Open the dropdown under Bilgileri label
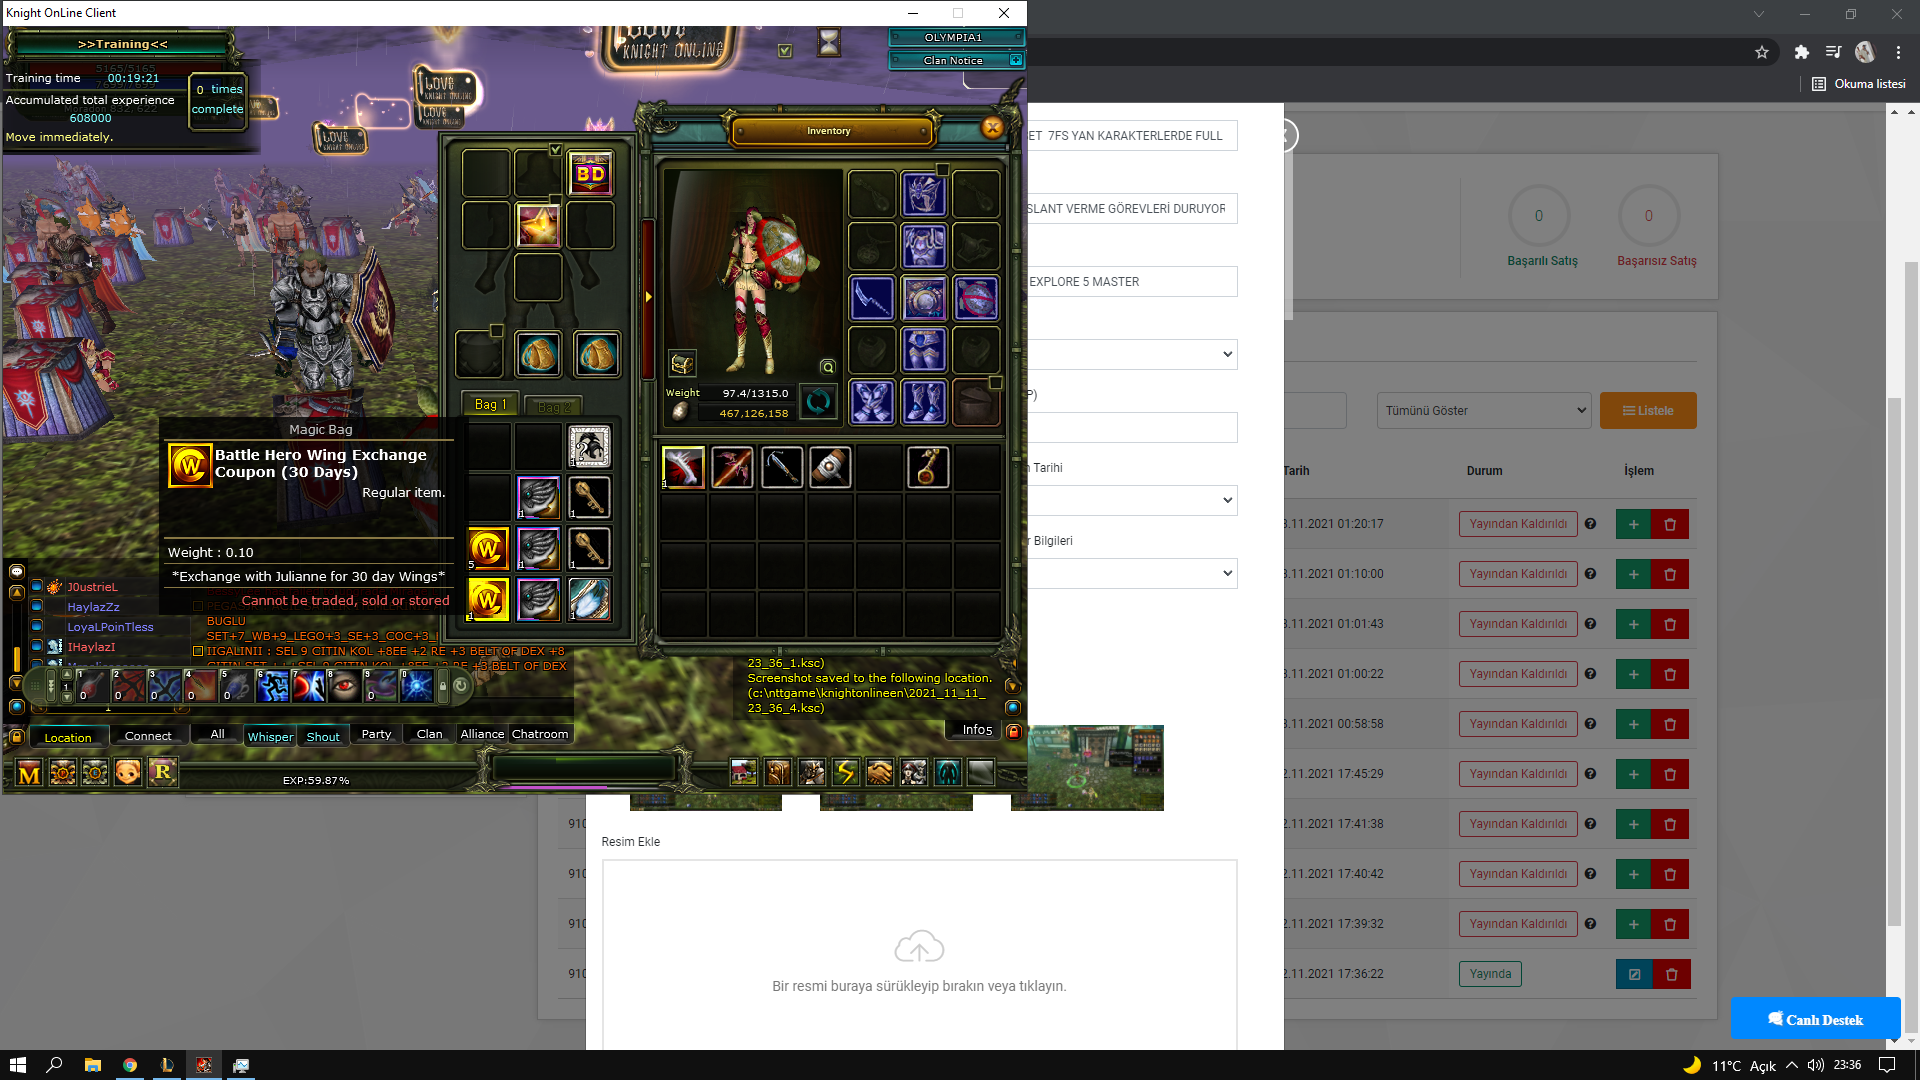This screenshot has height=1080, width=1920. click(x=1133, y=573)
